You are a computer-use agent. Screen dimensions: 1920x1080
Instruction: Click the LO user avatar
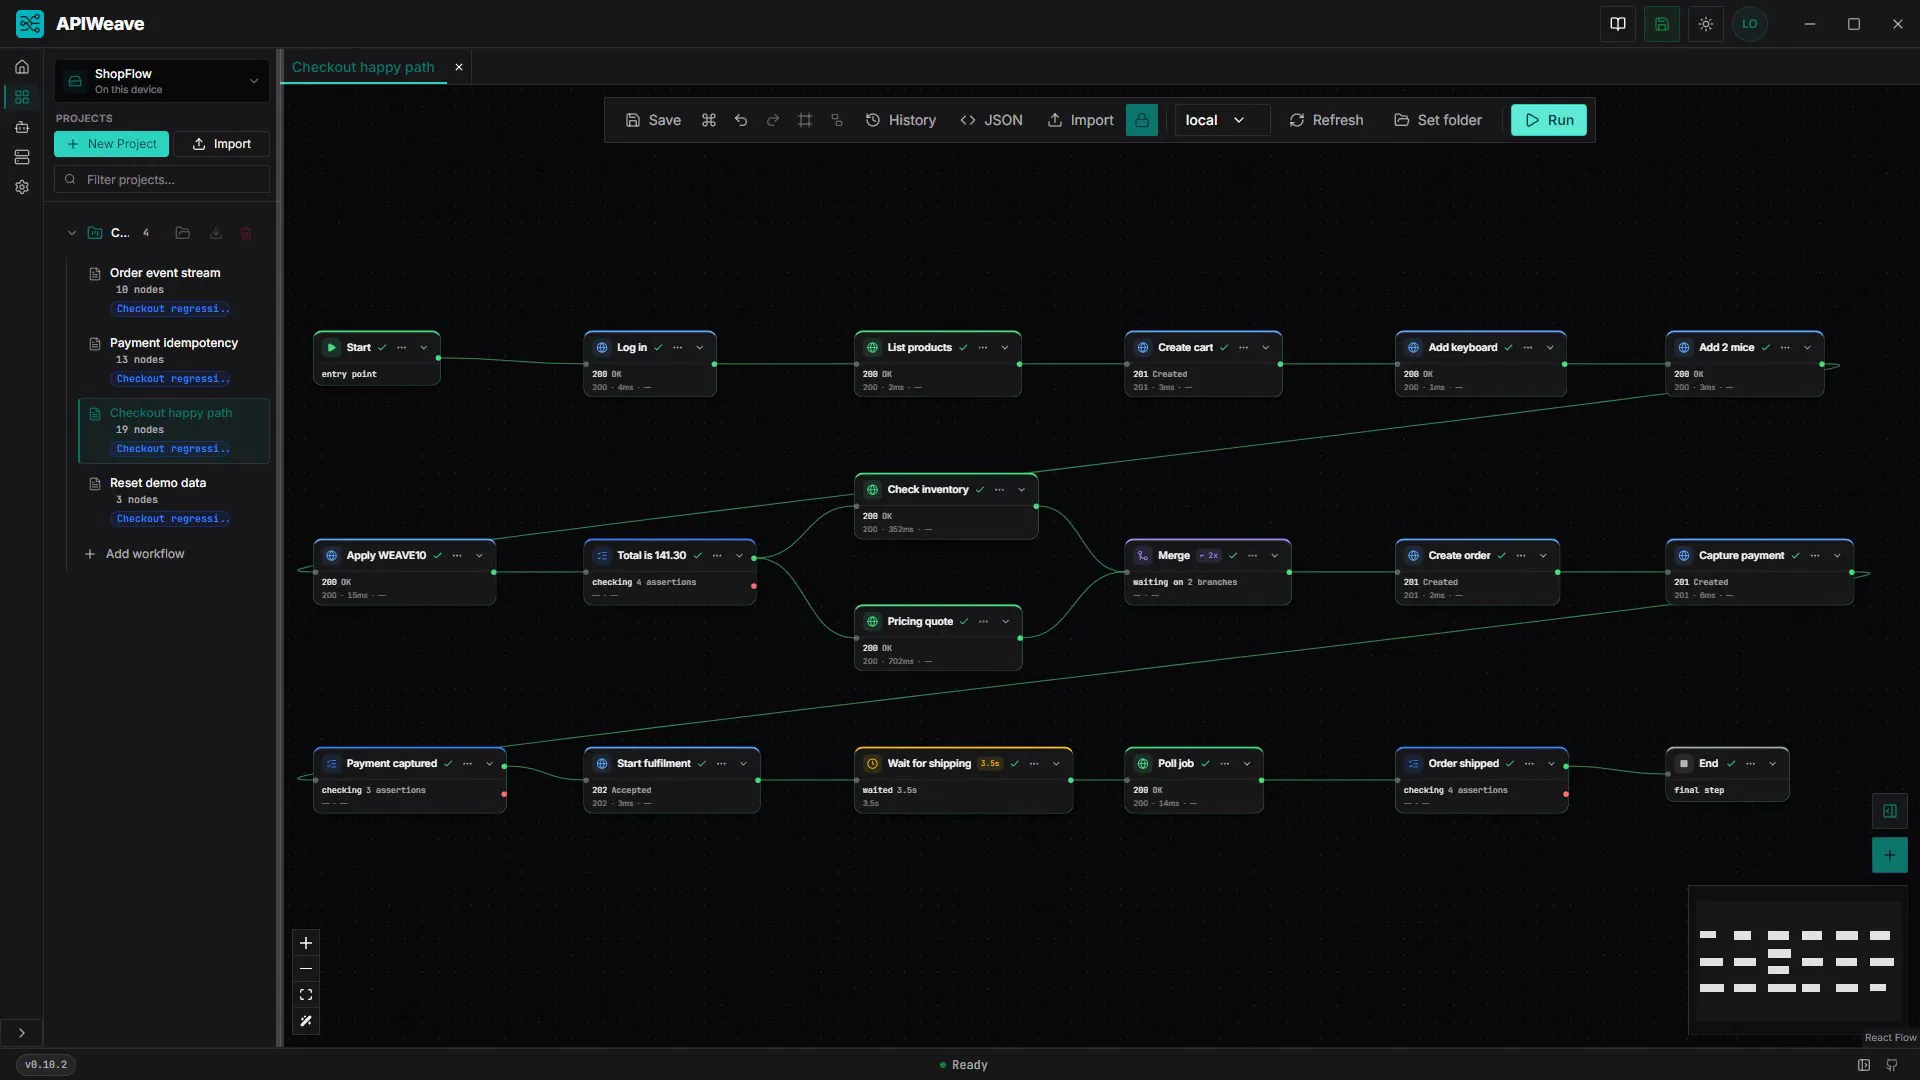tap(1750, 24)
